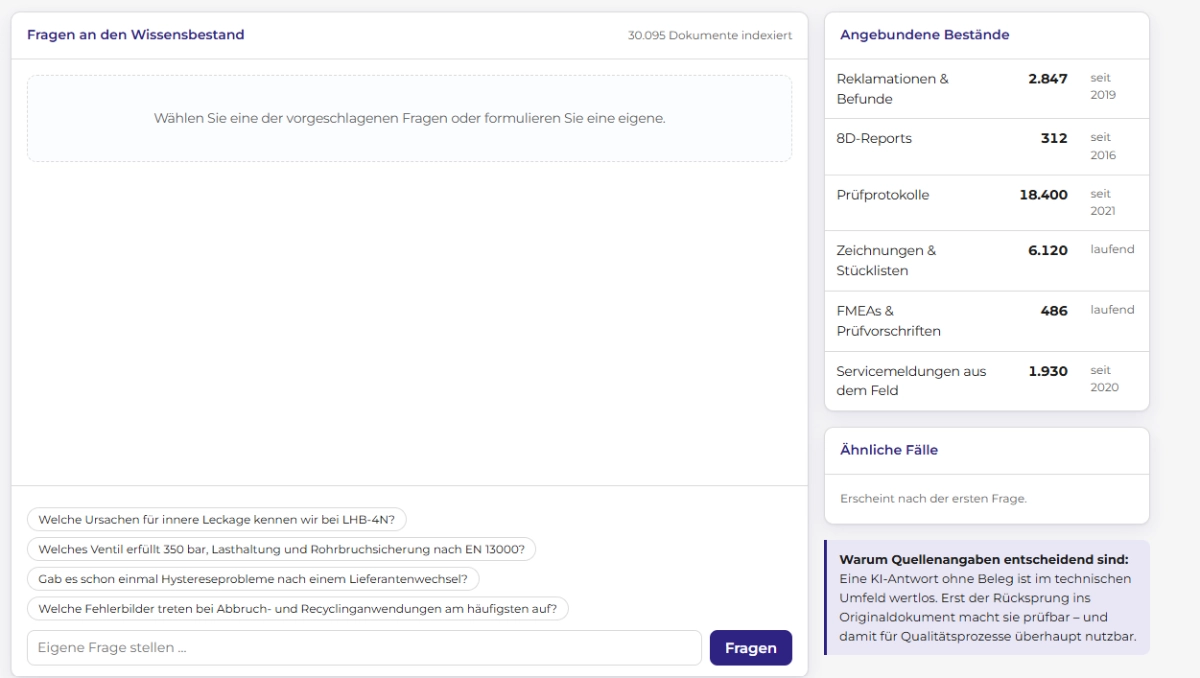Viewport: 1200px width, 678px height.
Task: Click 'seit 2021' label beside Prüfprotokolle
Action: (1103, 202)
